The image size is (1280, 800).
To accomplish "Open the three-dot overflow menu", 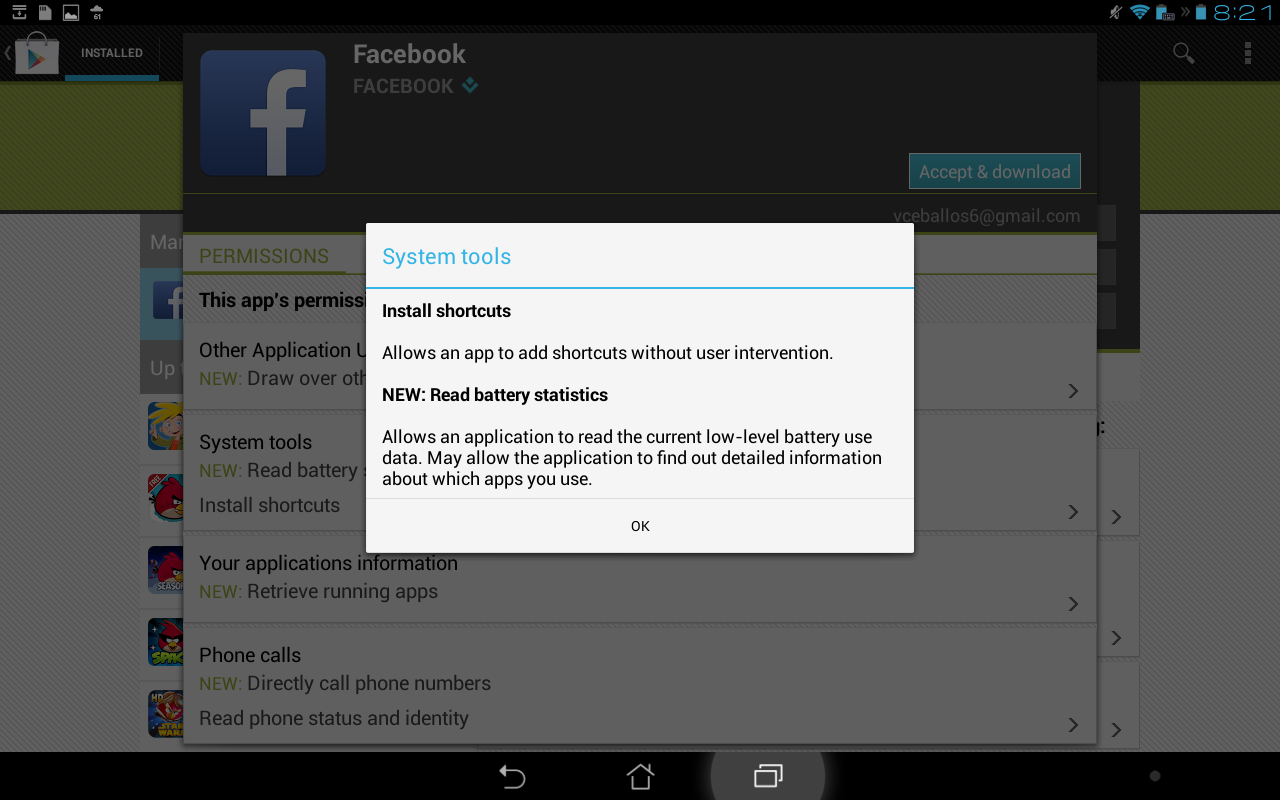I will [x=1248, y=53].
